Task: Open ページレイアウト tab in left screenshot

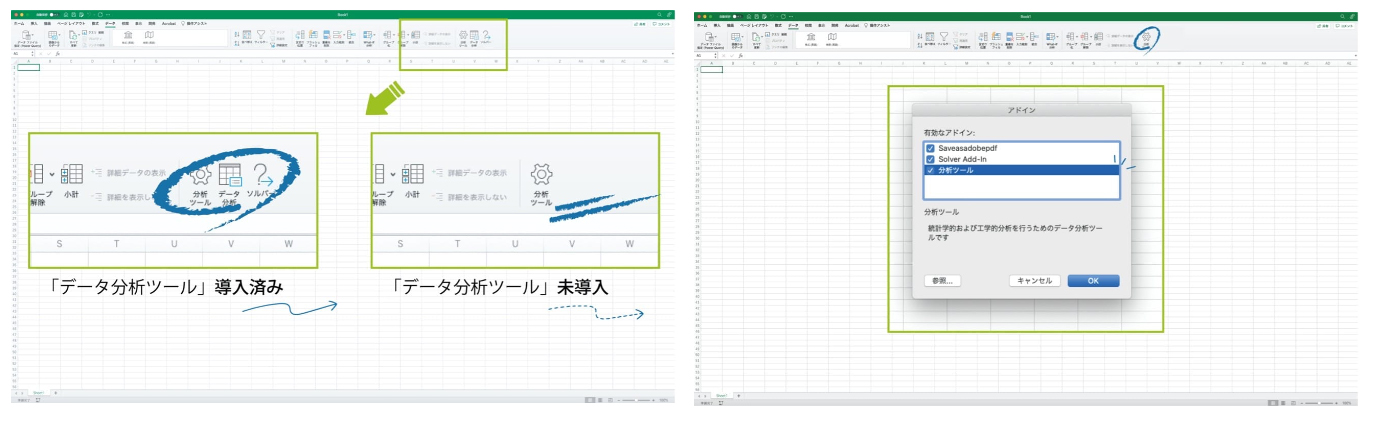Action: pyautogui.click(x=71, y=23)
